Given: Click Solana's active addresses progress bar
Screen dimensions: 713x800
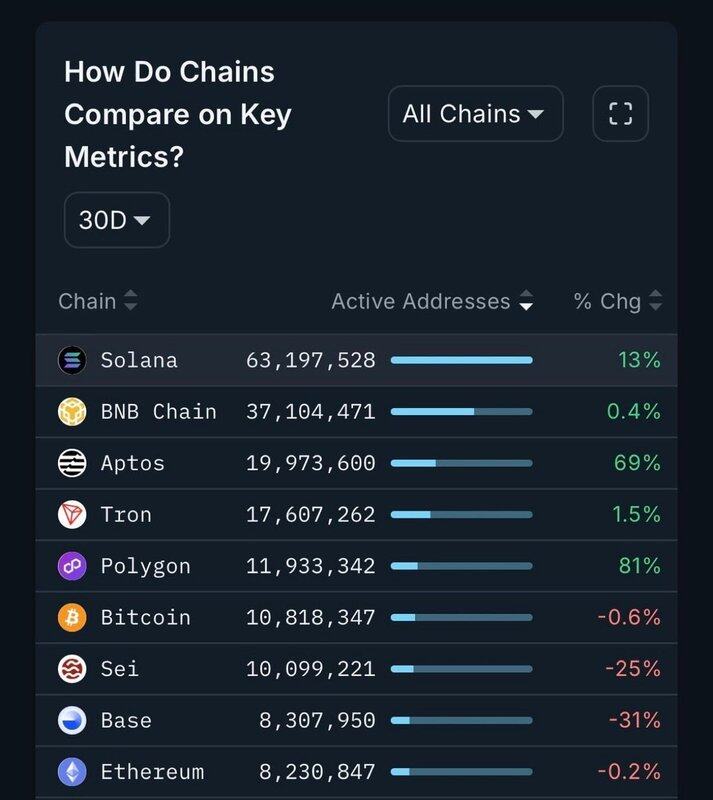Looking at the screenshot, I should click(461, 360).
